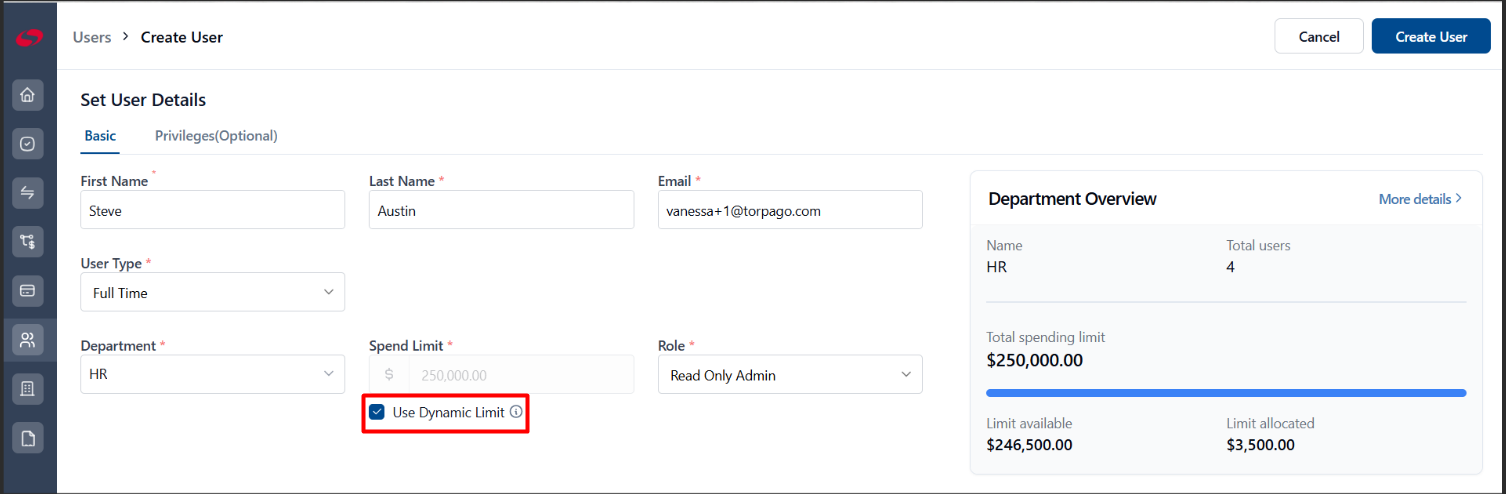
Task: Expand the User Type dropdown
Action: [x=212, y=292]
